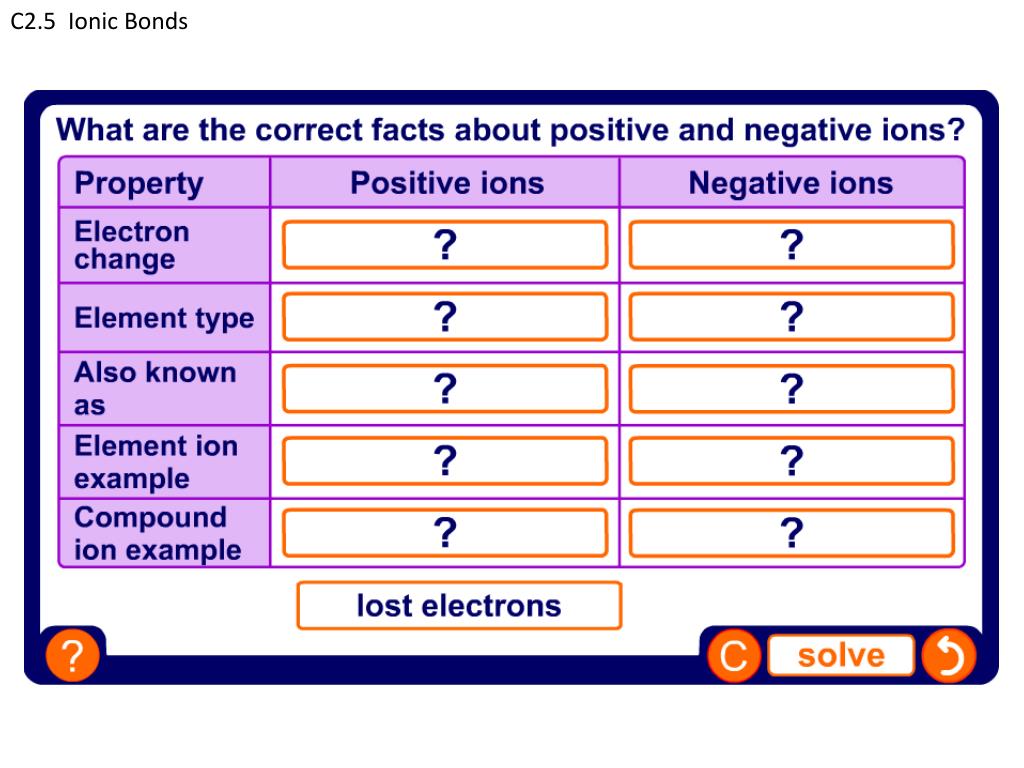1024x768 pixels.
Task: Click Positive ions Compound ion example box
Action: point(445,533)
